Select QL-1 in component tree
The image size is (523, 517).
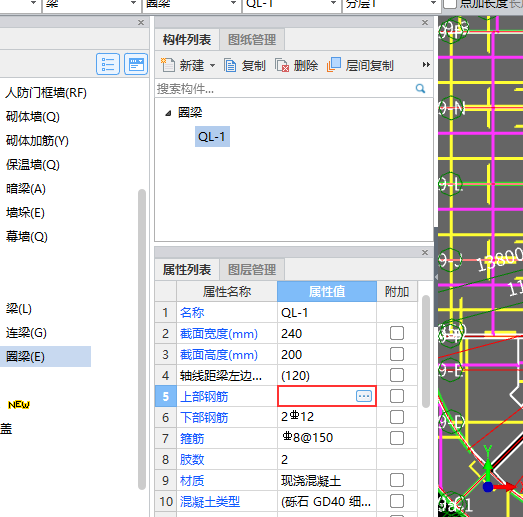click(212, 136)
